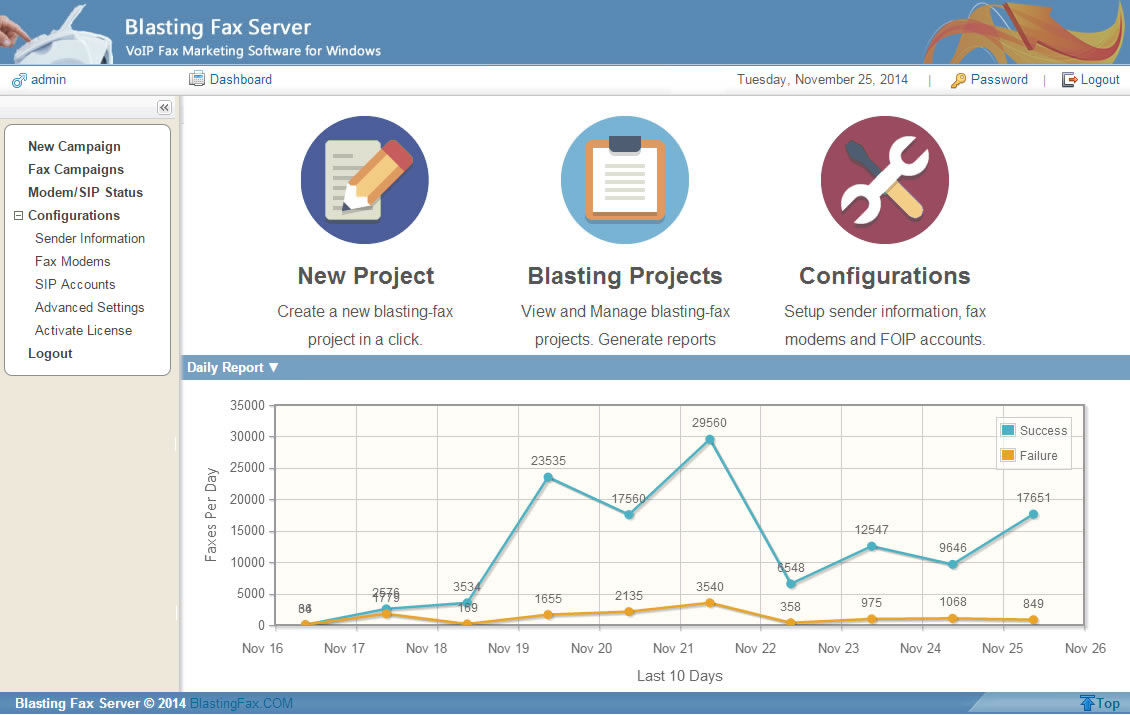Click the Password key icon
Image resolution: width=1130 pixels, height=715 pixels.
(958, 80)
